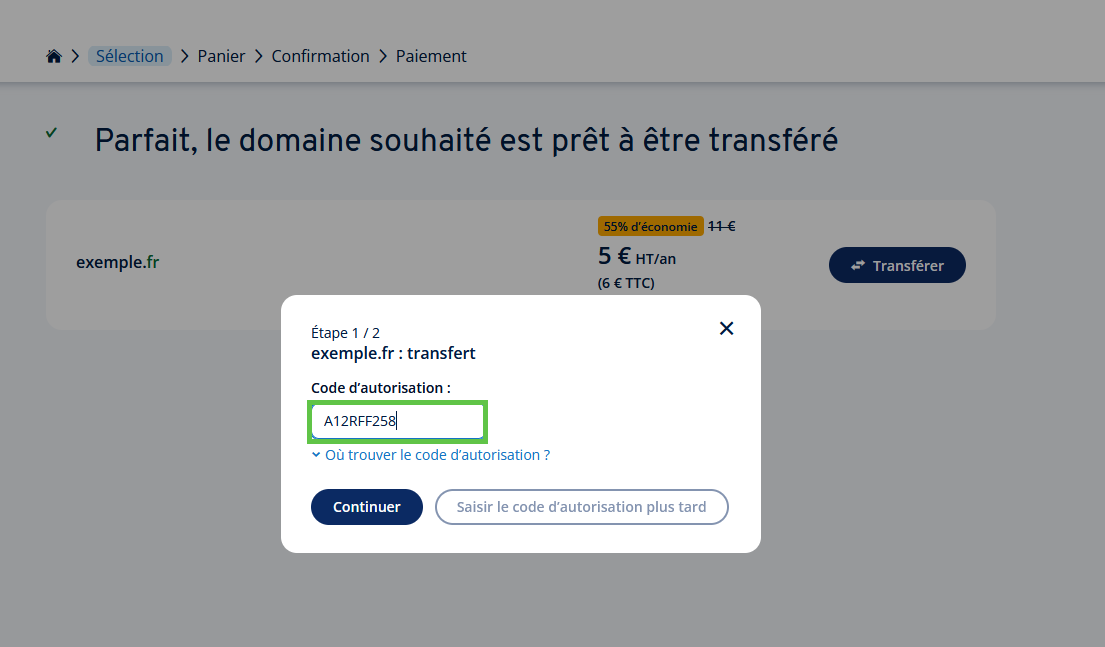Expand "Où trouver le code d'autorisation ?"
This screenshot has height=647, width=1105.
(x=437, y=455)
